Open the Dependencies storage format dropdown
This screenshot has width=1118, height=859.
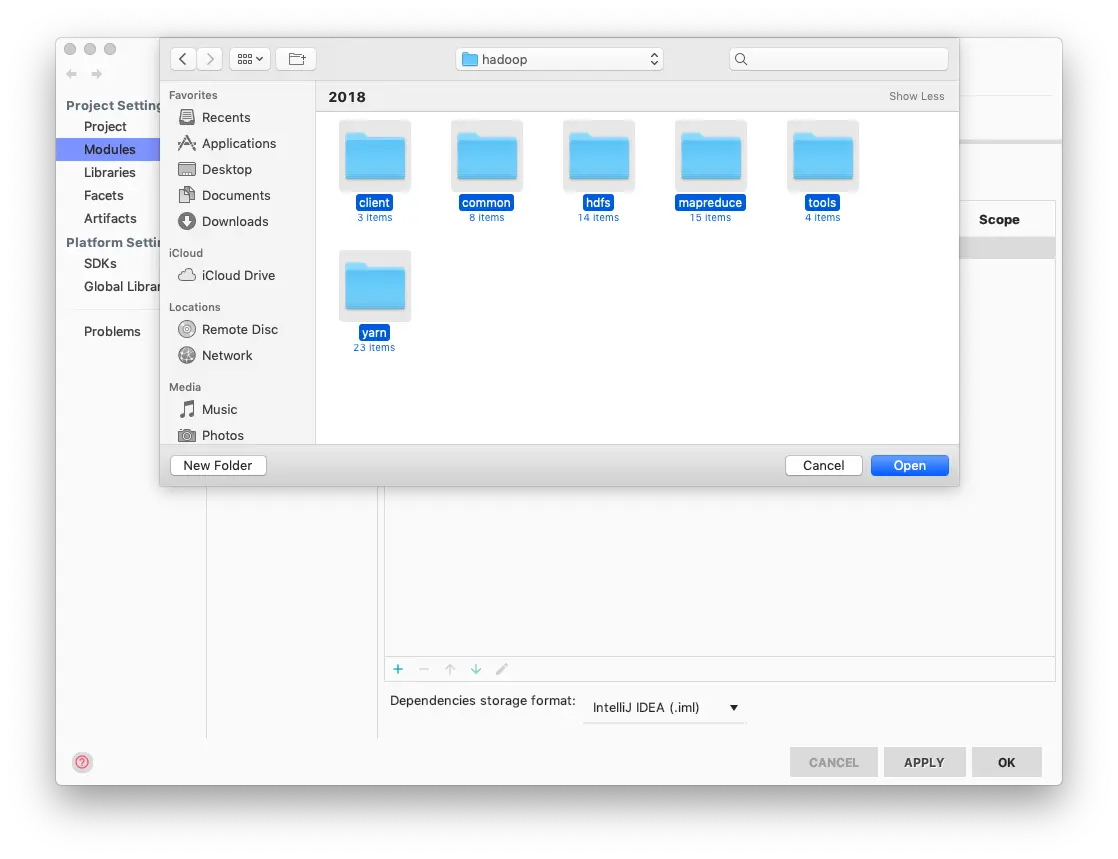pos(663,707)
